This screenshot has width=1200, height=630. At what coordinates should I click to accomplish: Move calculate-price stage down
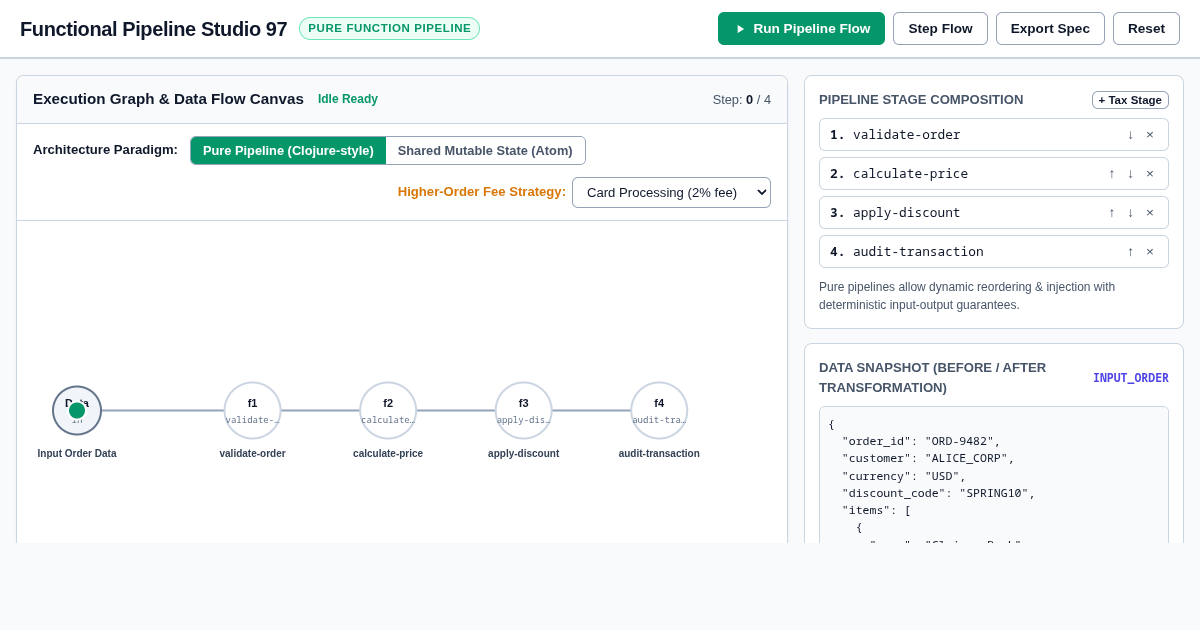1131,174
